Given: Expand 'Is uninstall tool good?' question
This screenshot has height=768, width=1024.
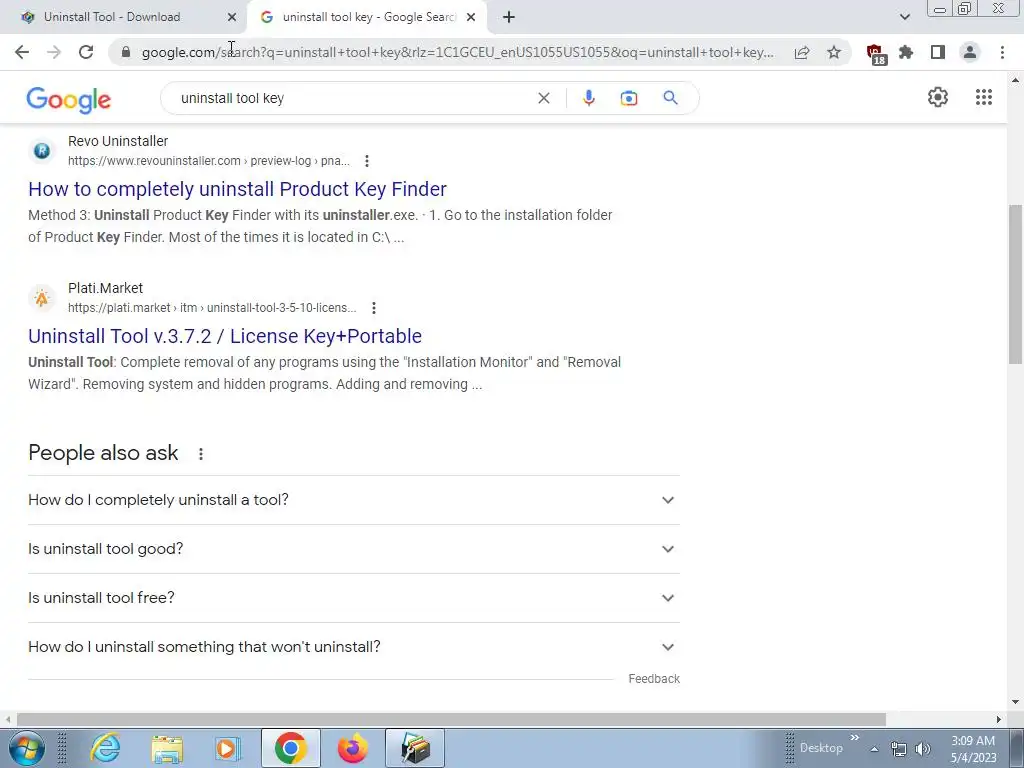Looking at the screenshot, I should pos(354,549).
